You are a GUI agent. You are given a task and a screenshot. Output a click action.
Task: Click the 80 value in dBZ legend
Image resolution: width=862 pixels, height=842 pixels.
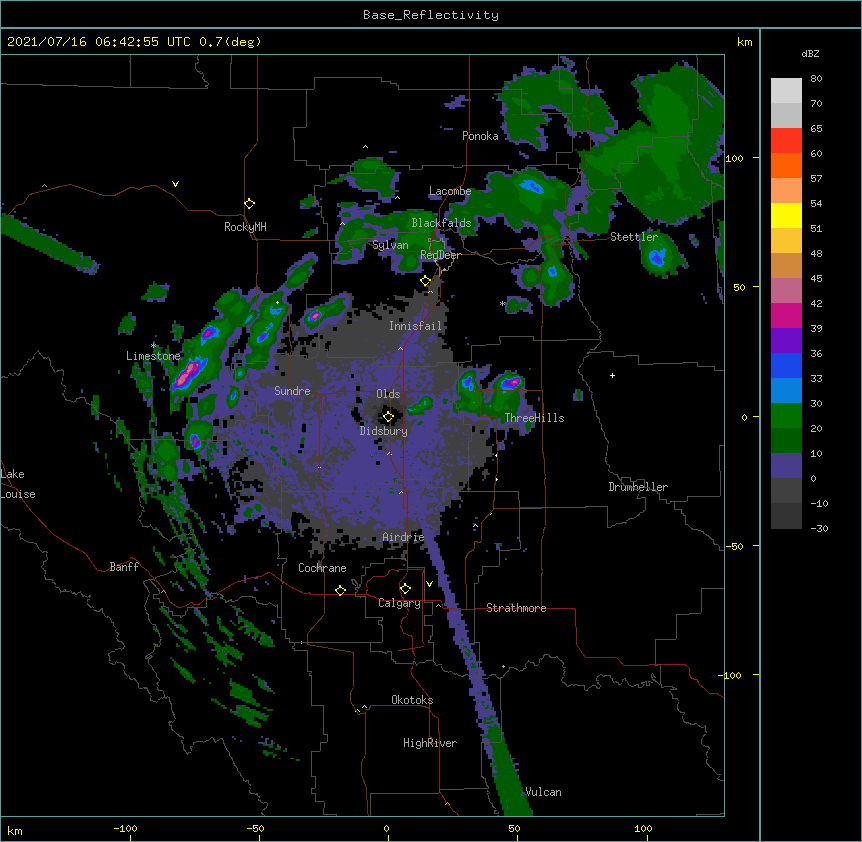click(x=816, y=79)
